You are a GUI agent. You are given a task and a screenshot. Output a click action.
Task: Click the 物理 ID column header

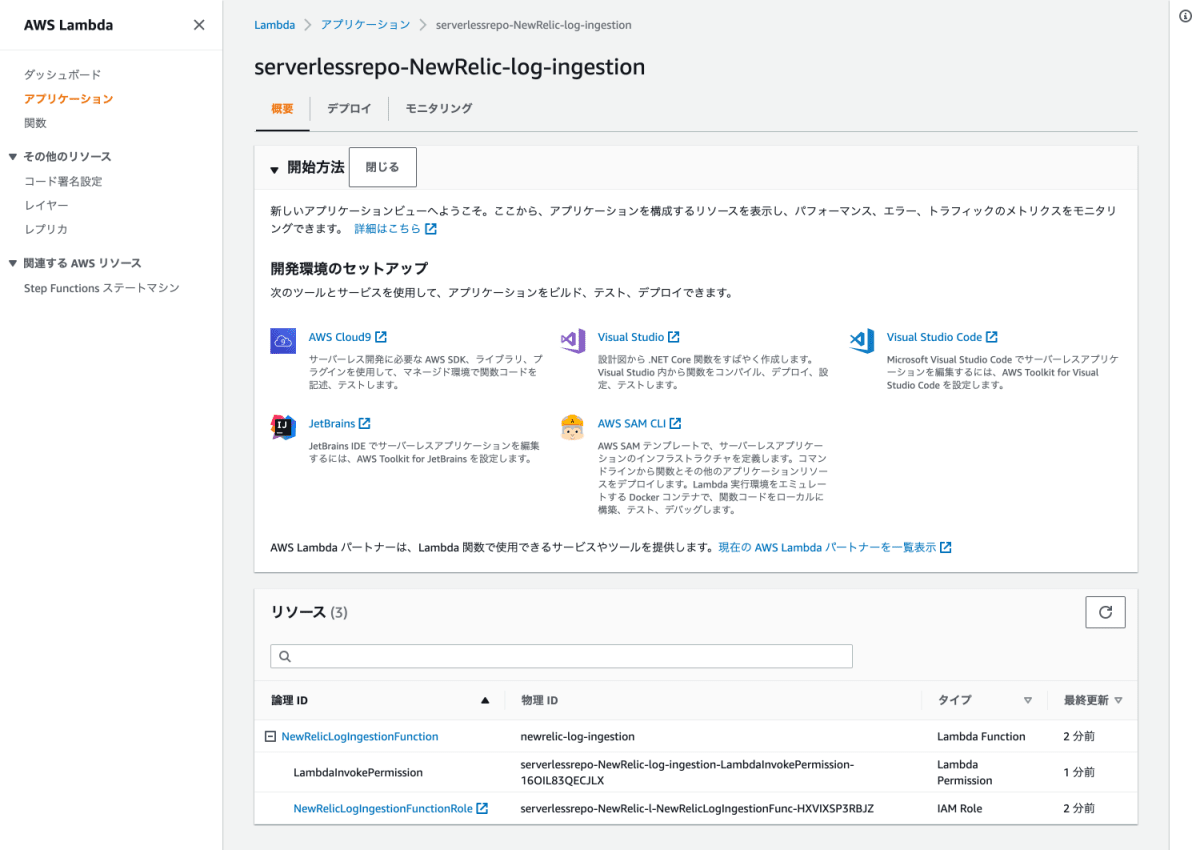[x=539, y=700]
